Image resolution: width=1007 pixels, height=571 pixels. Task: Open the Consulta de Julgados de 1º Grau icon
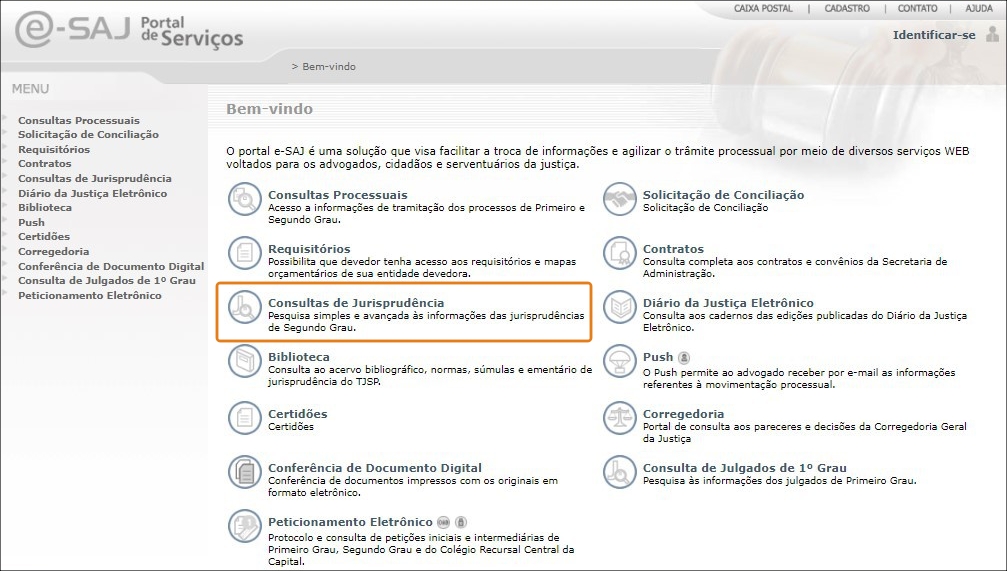tap(620, 471)
